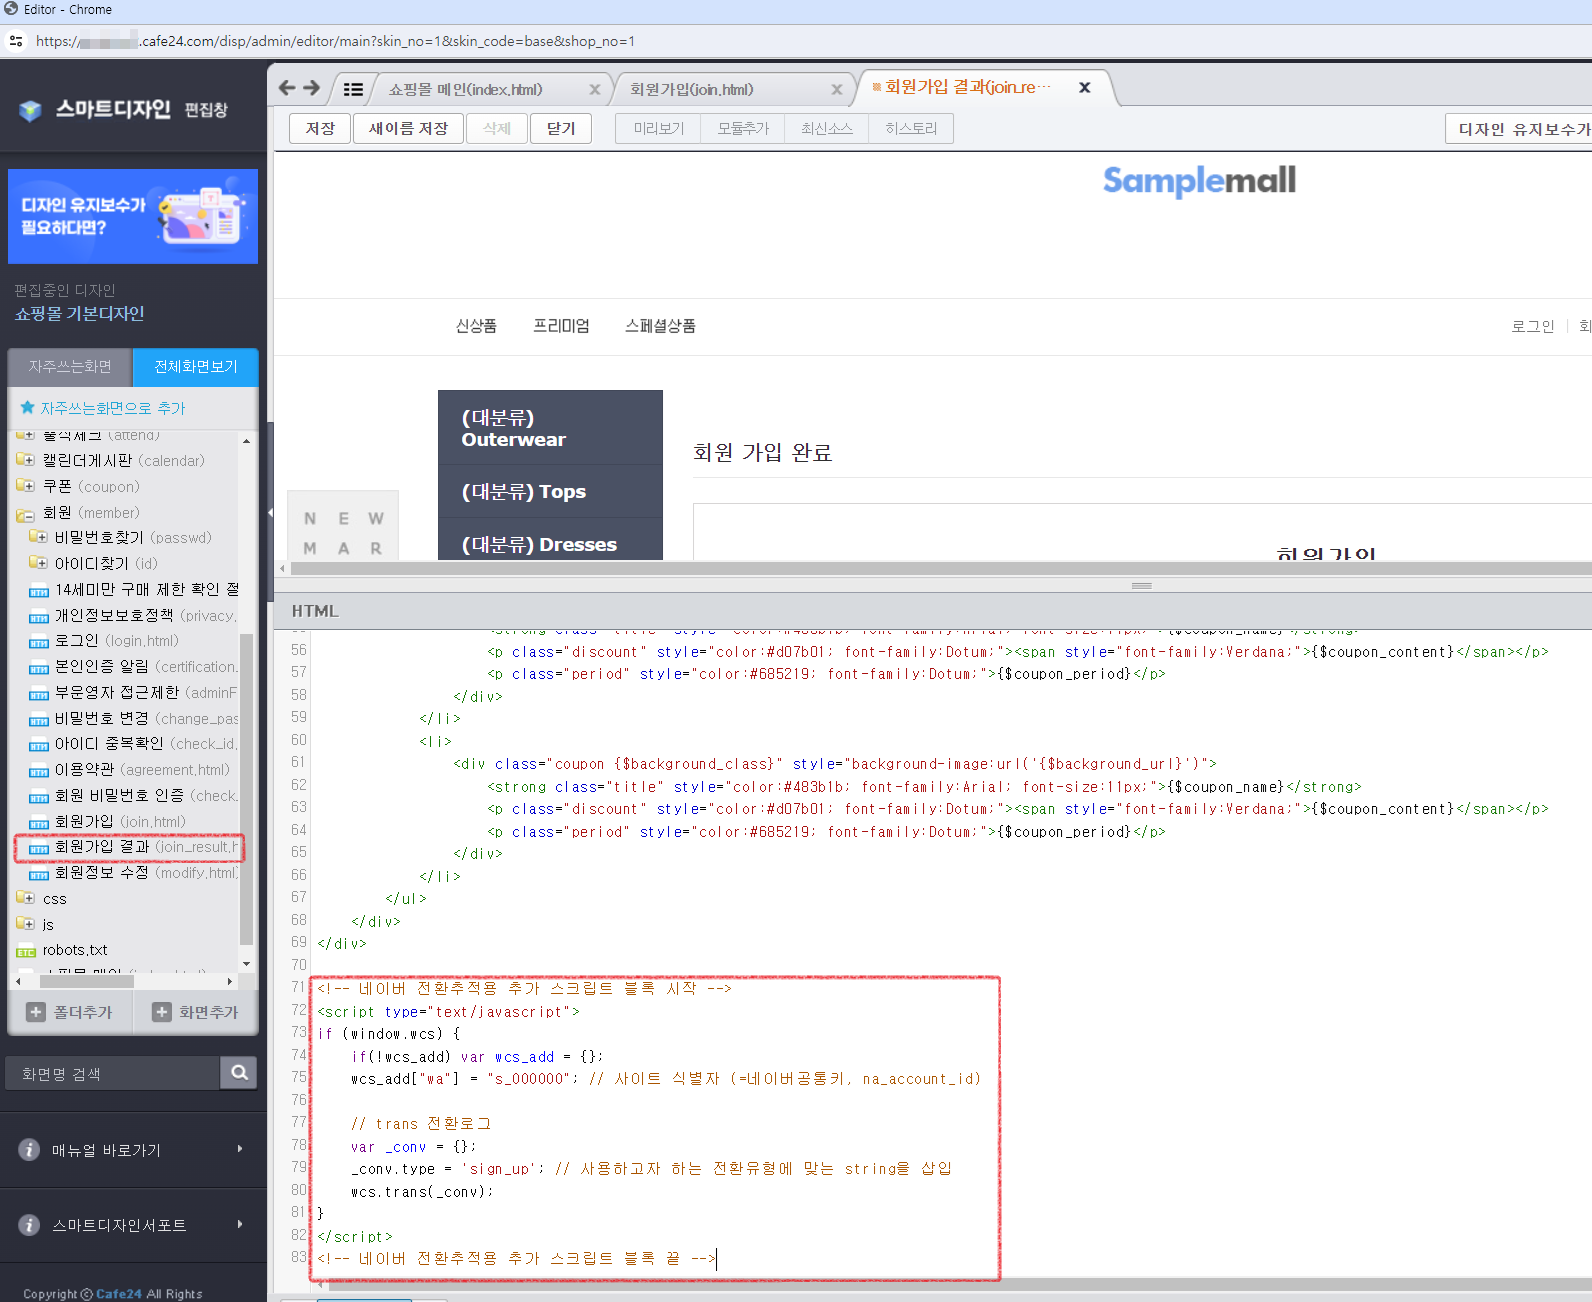Click the preview pane horizontal scrollbar
This screenshot has height=1302, width=1592.
pos(940,568)
